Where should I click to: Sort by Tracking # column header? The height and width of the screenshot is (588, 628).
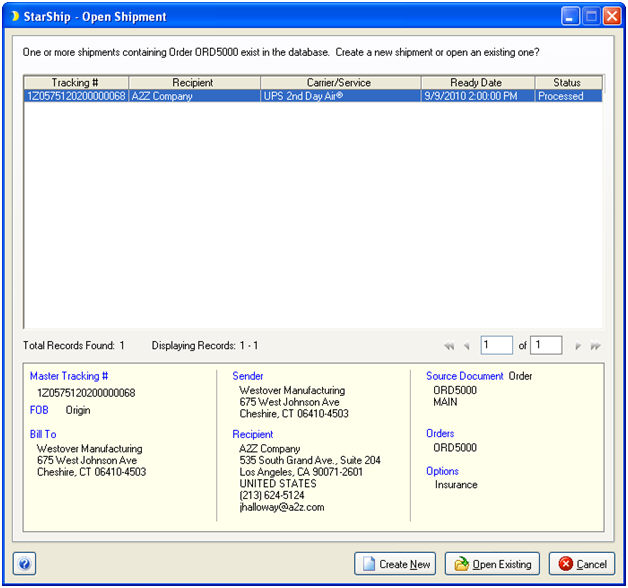(76, 83)
